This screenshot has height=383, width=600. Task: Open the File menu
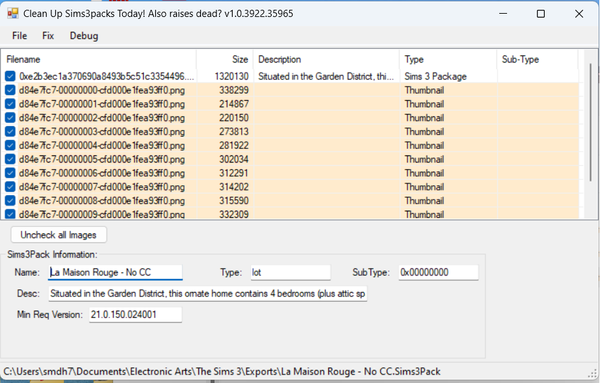20,36
